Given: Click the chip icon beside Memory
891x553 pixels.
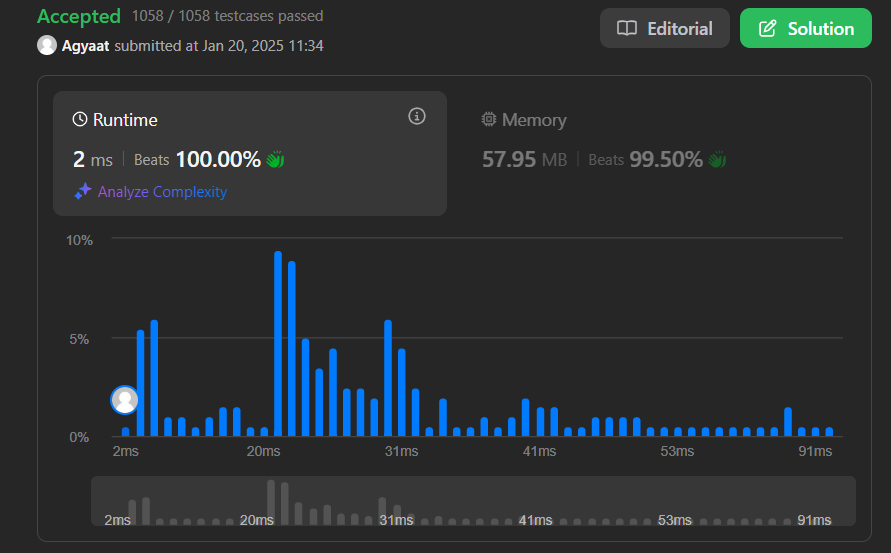Looking at the screenshot, I should point(489,120).
